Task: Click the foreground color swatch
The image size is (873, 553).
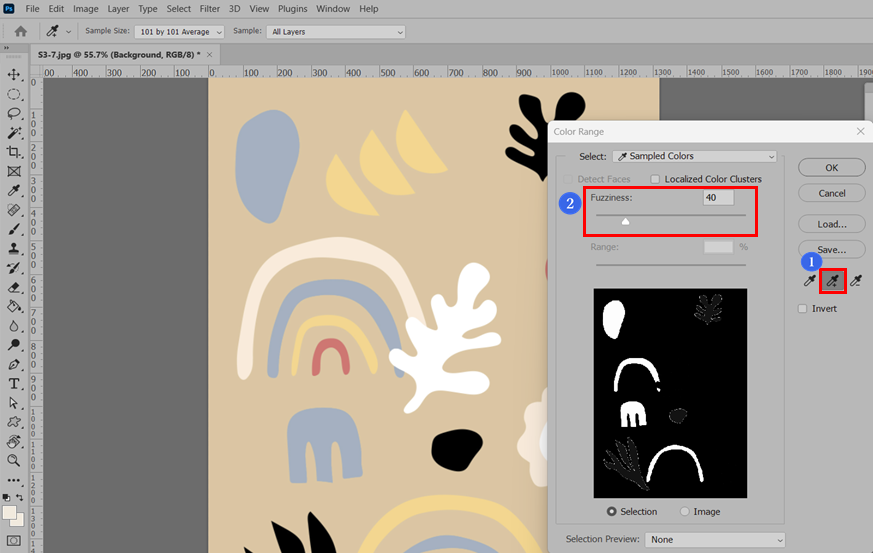Action: pyautogui.click(x=9, y=513)
